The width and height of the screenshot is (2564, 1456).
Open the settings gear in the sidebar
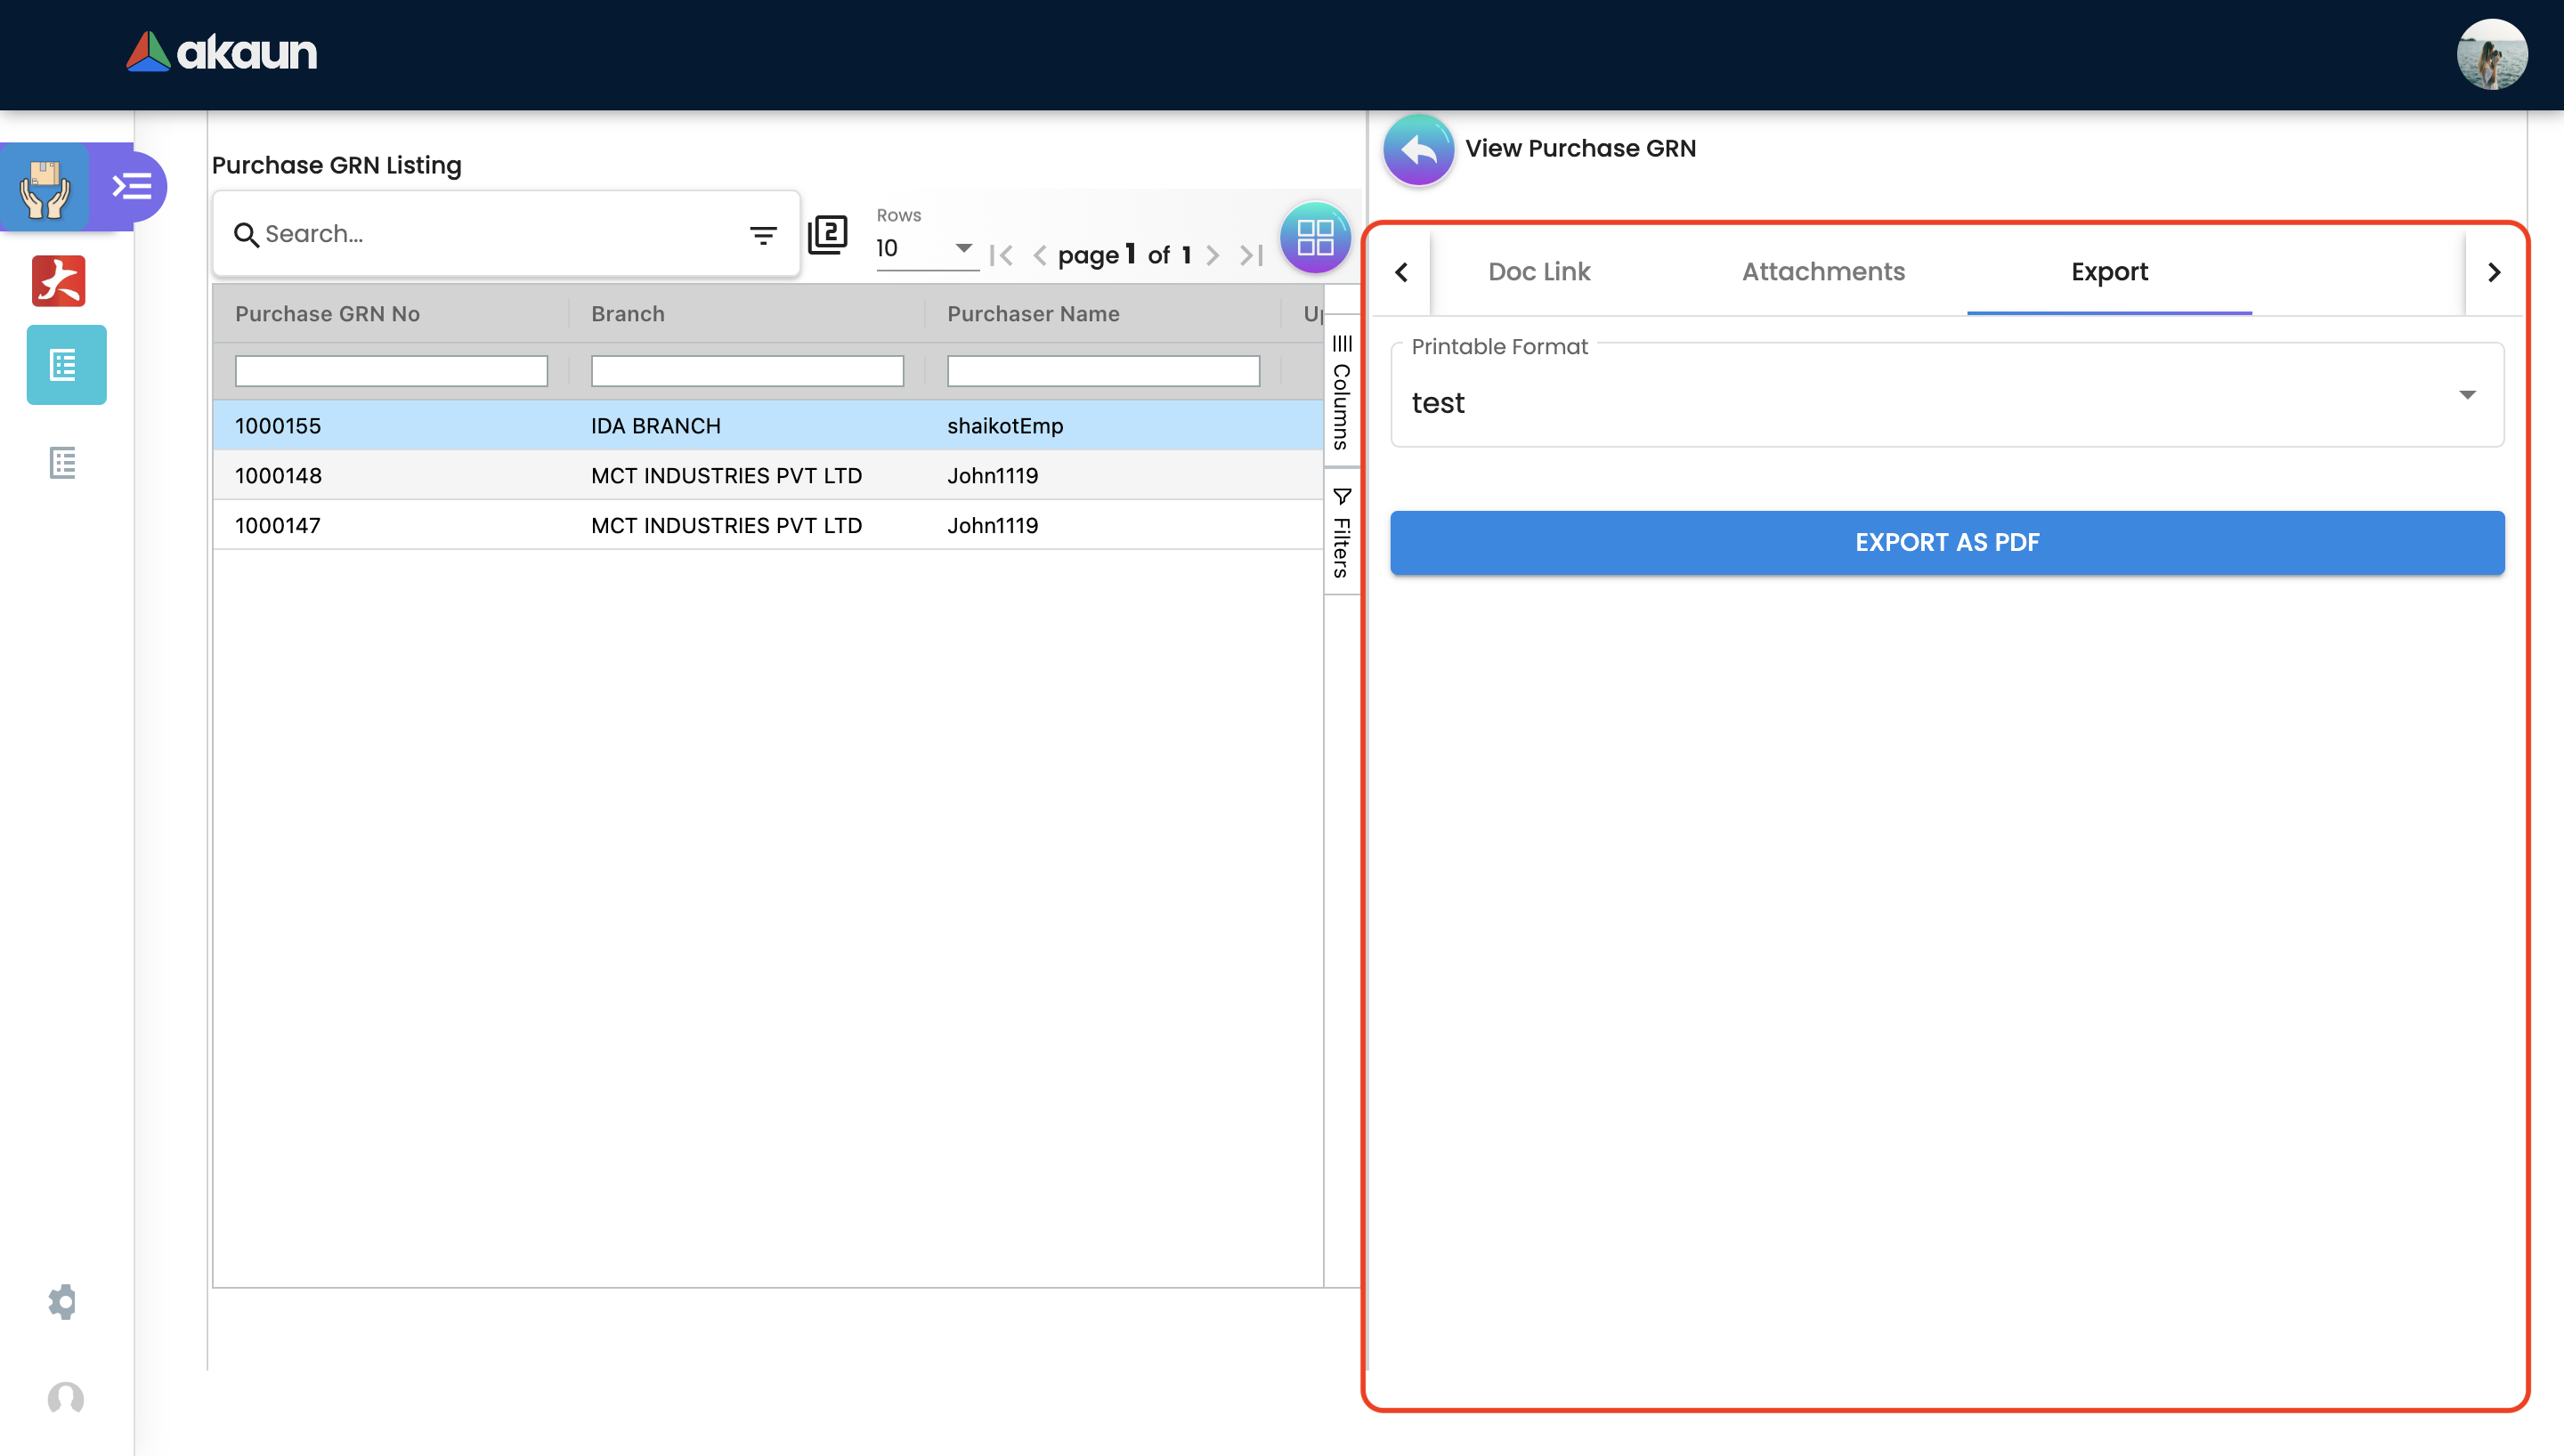(63, 1301)
